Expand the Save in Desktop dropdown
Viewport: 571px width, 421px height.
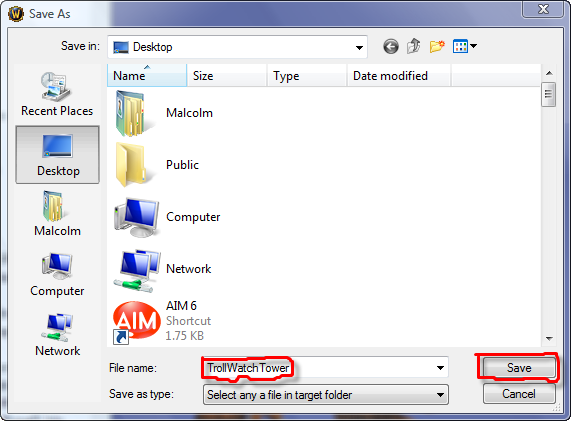click(359, 47)
